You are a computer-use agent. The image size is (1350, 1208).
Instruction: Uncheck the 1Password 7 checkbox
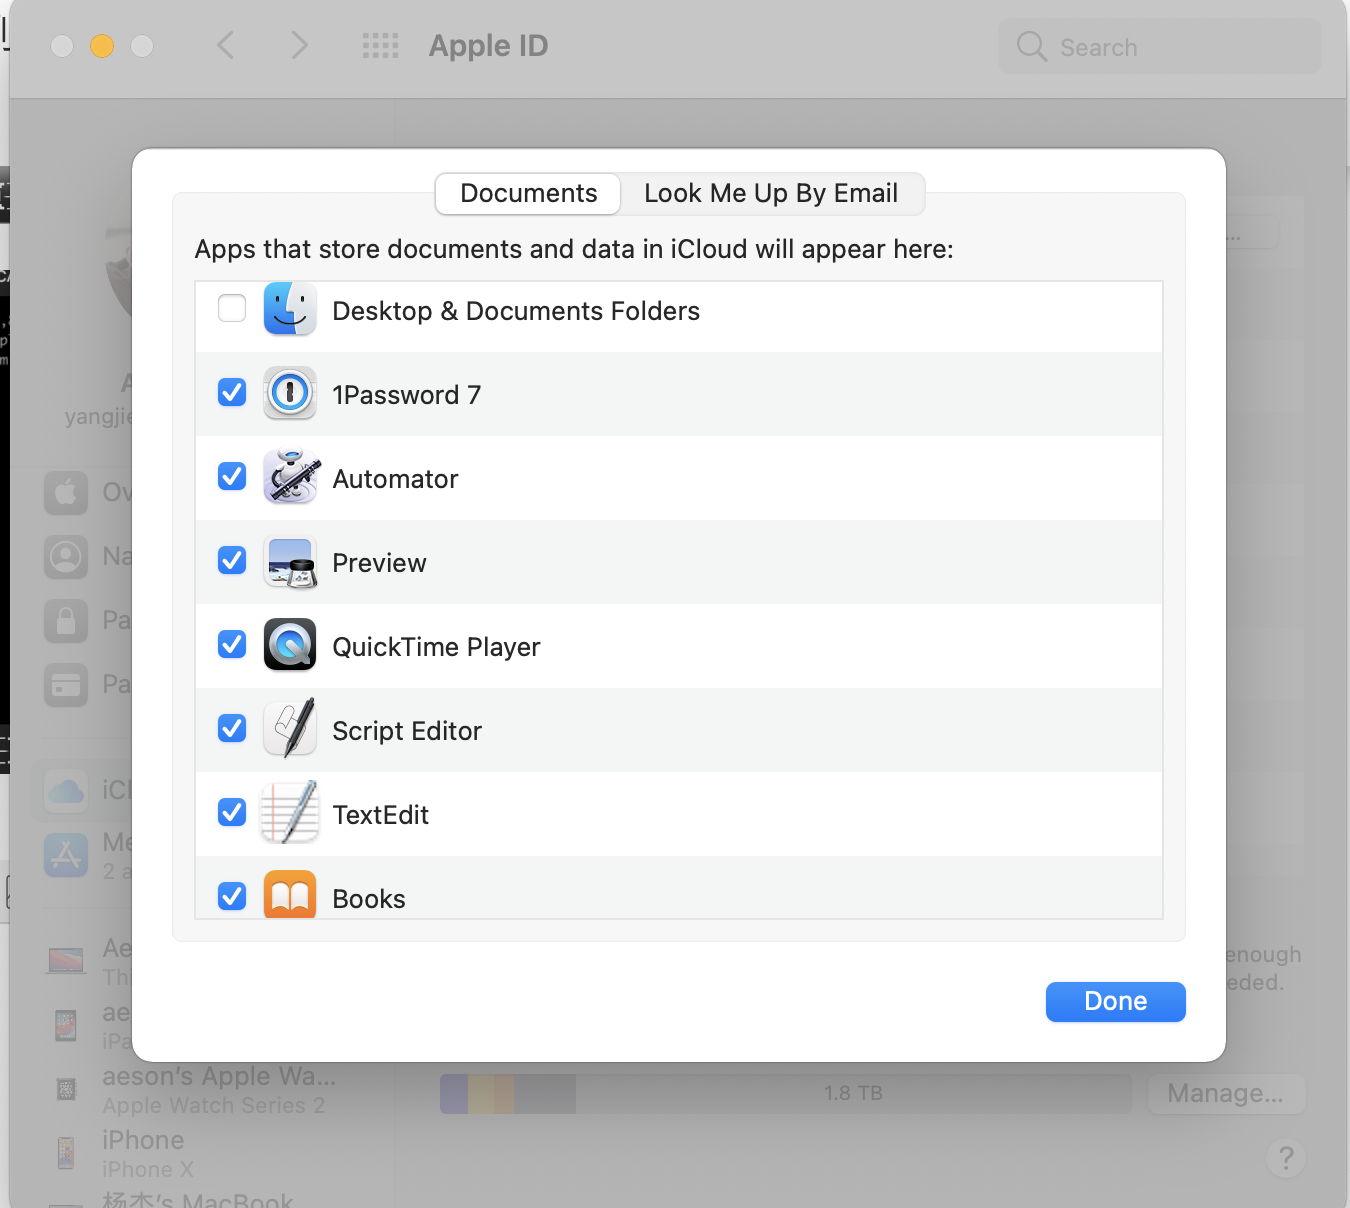point(232,393)
